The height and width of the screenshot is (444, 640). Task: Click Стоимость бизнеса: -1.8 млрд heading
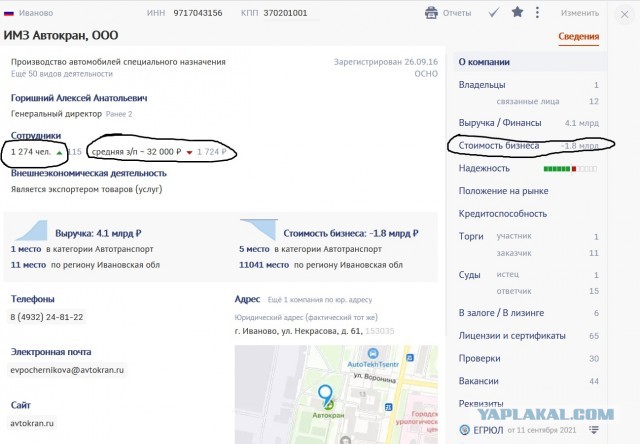tap(351, 233)
